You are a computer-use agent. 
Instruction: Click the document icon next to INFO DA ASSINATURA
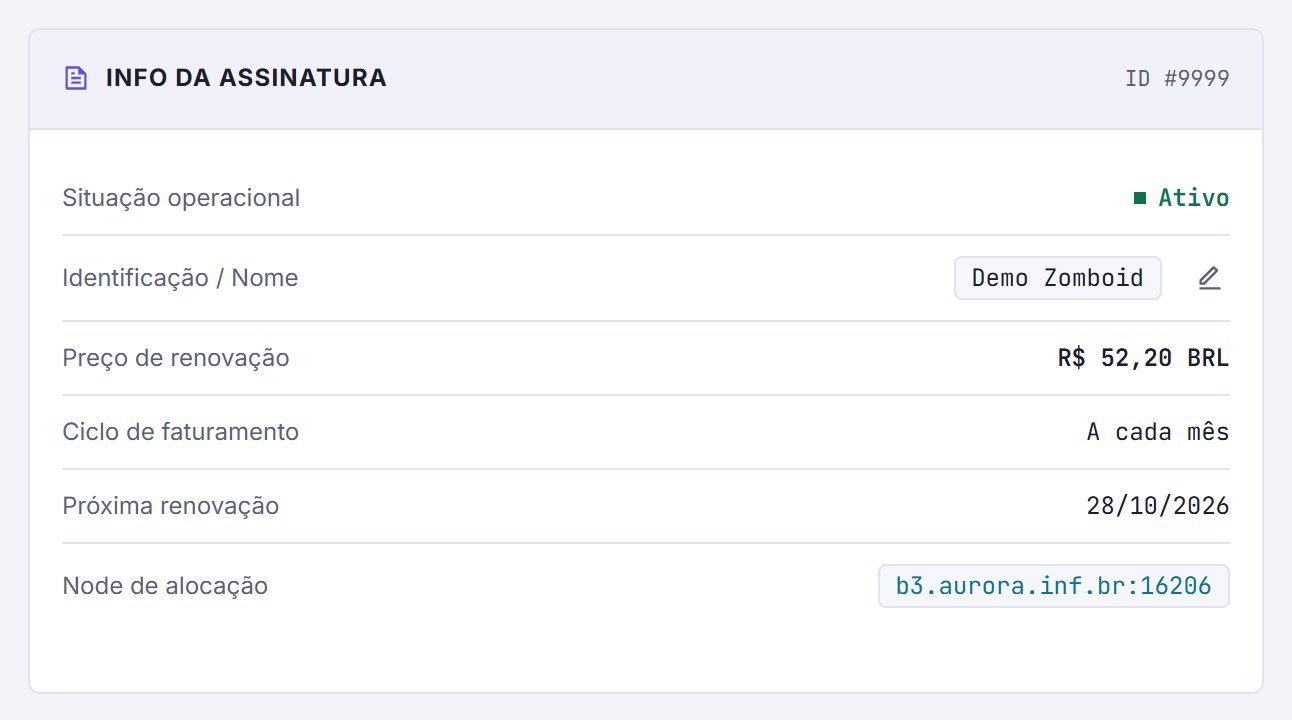click(76, 78)
